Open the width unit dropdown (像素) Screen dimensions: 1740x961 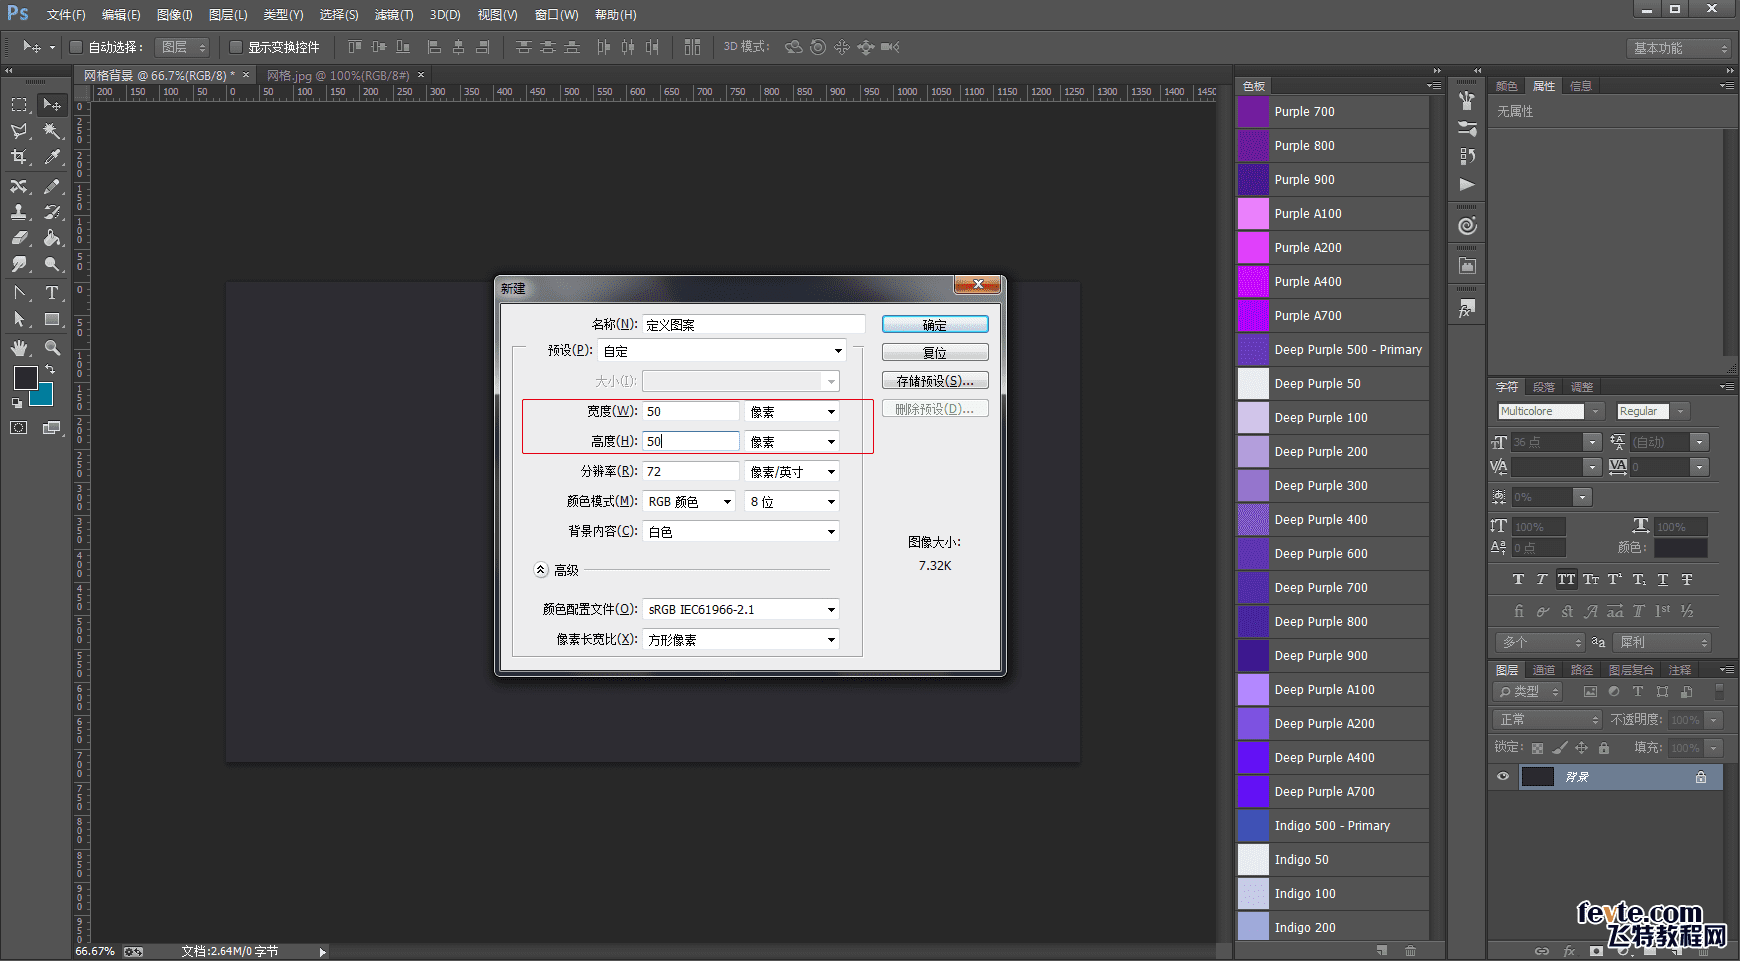[x=791, y=412]
